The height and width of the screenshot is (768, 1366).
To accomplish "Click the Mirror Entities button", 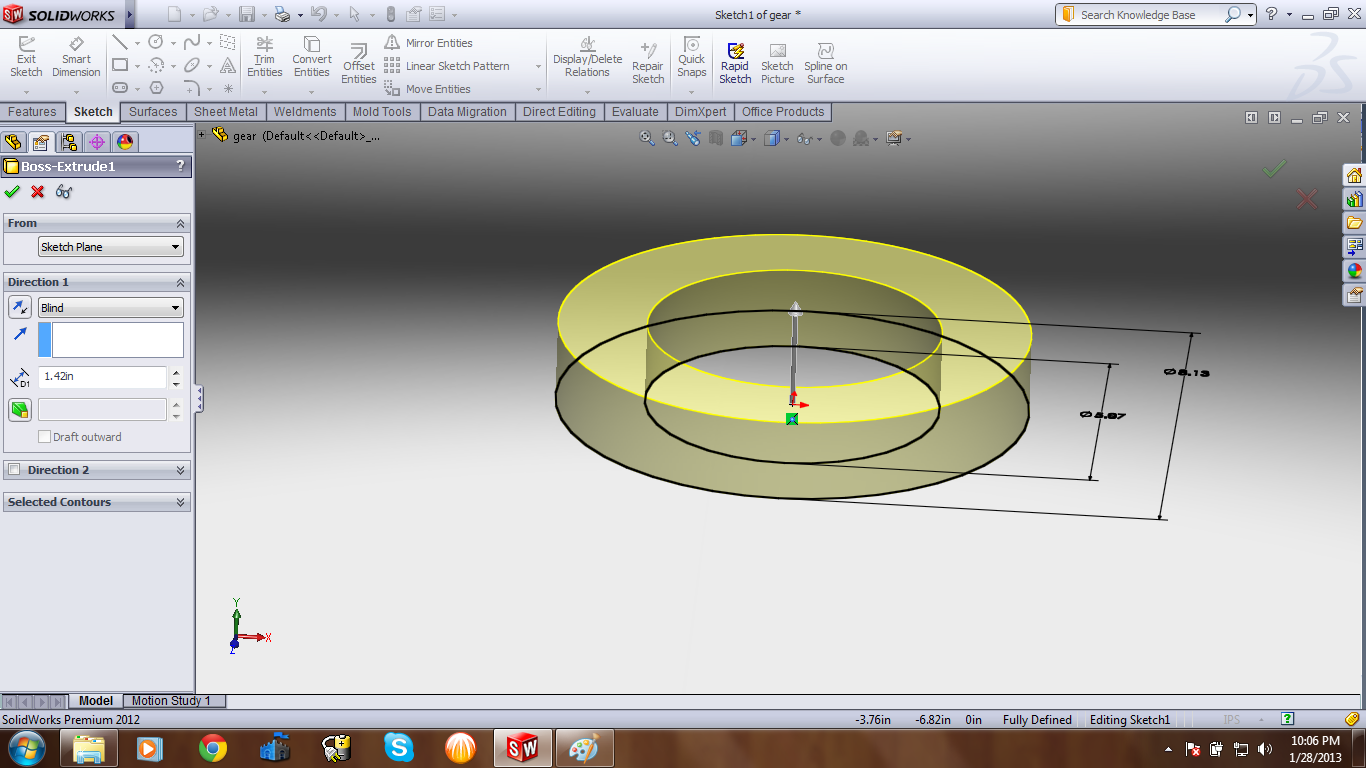I will point(429,43).
